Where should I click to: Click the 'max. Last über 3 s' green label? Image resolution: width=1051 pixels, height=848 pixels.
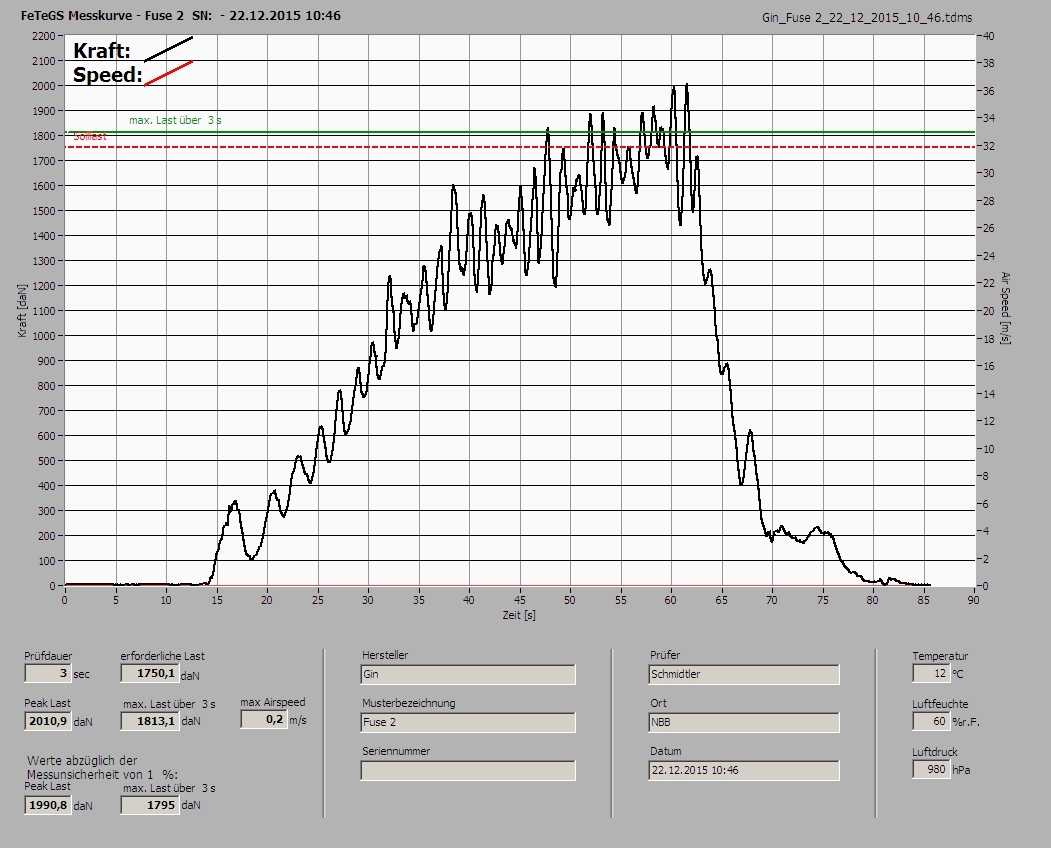tap(175, 120)
